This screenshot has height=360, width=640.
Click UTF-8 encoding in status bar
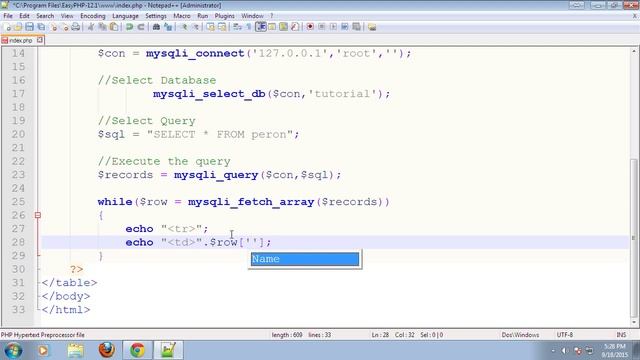[x=564, y=335]
